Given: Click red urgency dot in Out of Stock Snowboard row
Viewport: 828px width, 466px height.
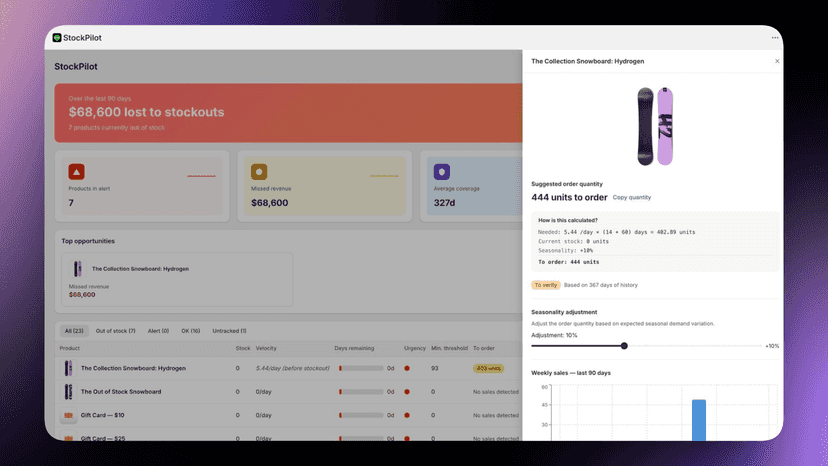Looking at the screenshot, I should pos(407,392).
